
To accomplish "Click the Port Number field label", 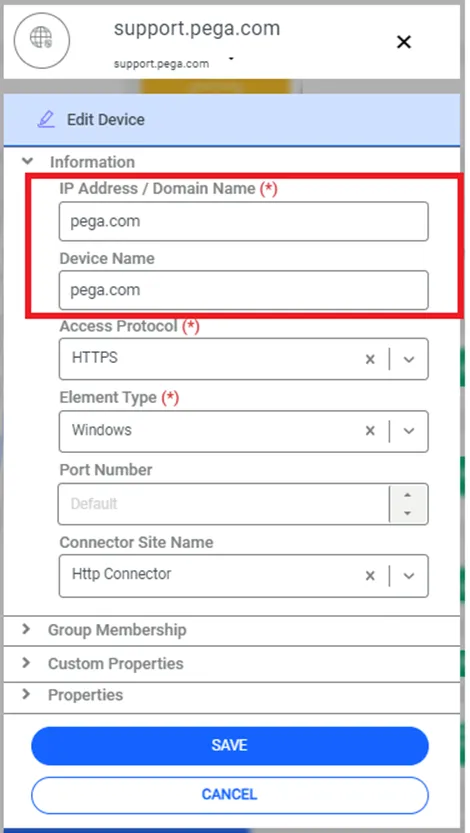I will point(106,470).
